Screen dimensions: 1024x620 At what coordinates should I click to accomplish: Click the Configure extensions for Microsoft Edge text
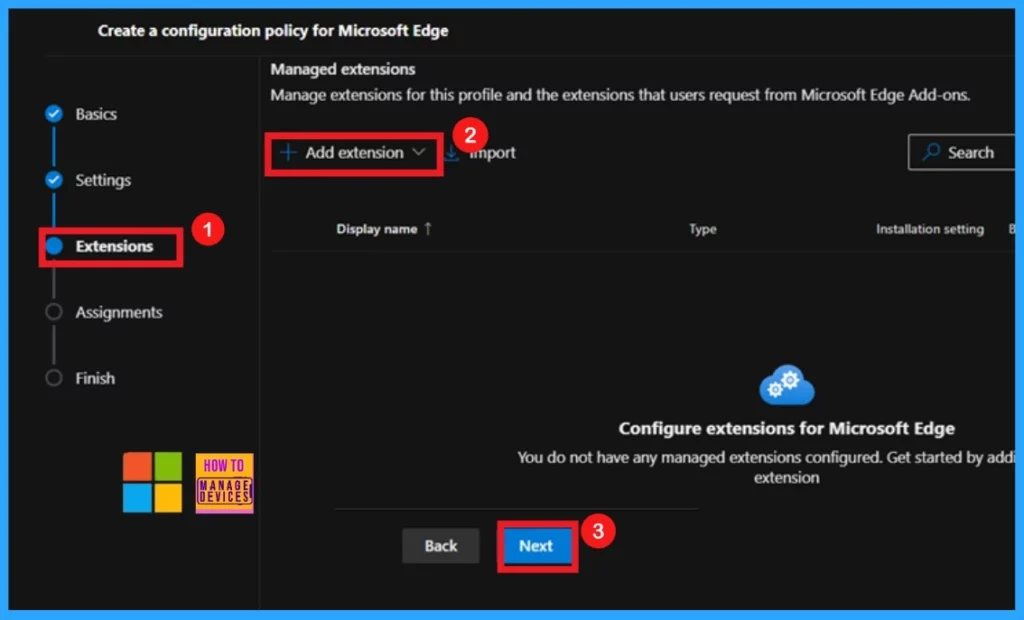click(786, 429)
